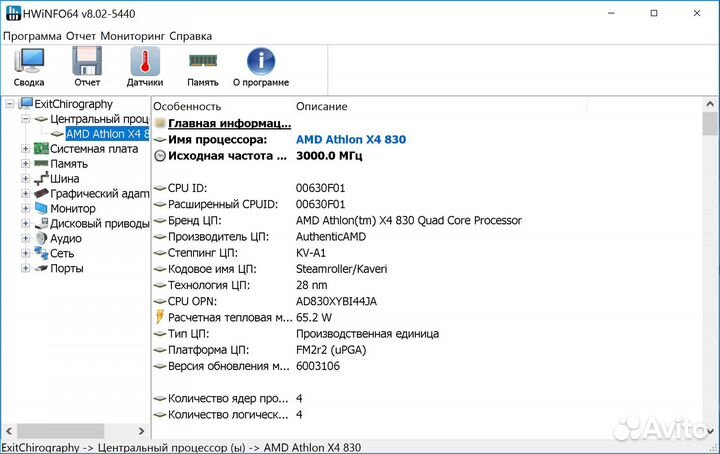Image resolution: width=720 pixels, height=454 pixels.
Task: Select the Бренд ЦП row
Action: 427,220
